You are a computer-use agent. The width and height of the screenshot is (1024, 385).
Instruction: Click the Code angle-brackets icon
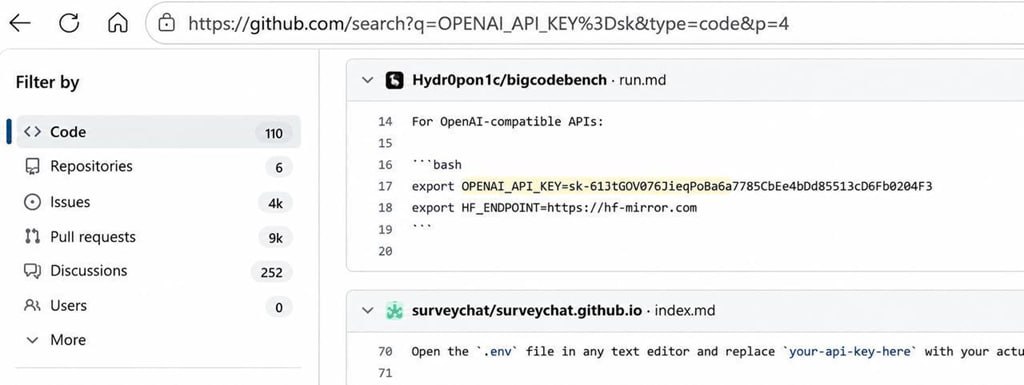point(32,132)
